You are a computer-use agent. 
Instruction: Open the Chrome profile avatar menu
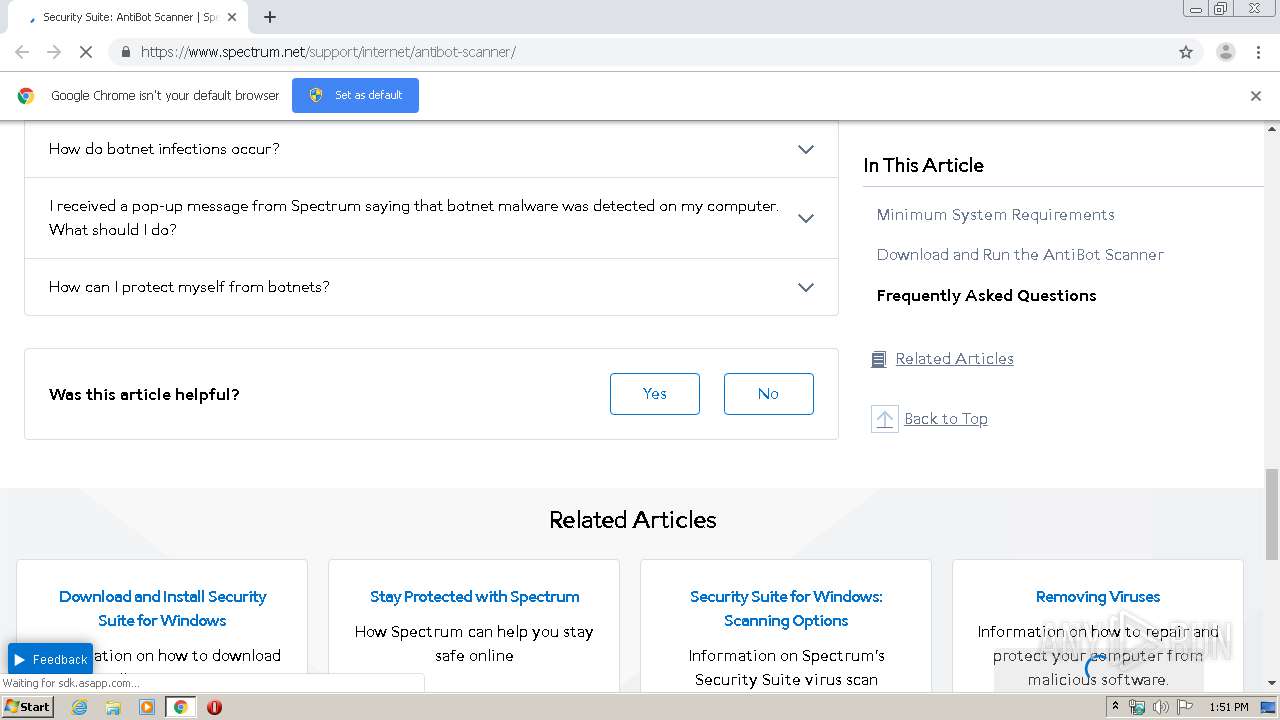coord(1225,52)
